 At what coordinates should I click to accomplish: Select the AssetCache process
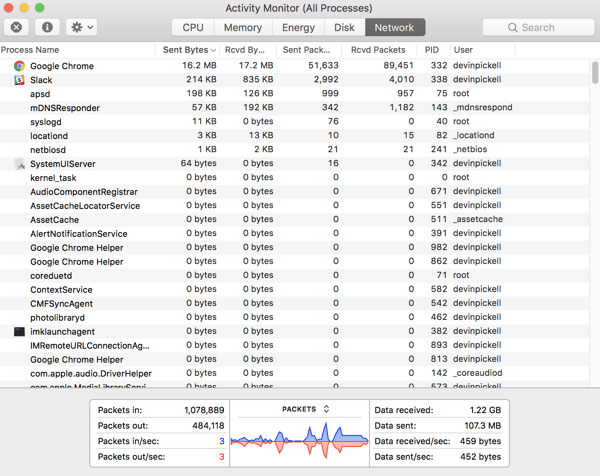point(54,220)
